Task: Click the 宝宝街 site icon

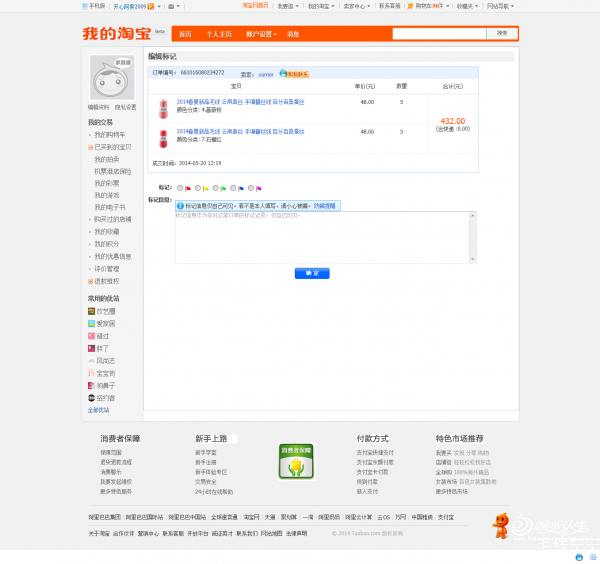Action: (91, 373)
